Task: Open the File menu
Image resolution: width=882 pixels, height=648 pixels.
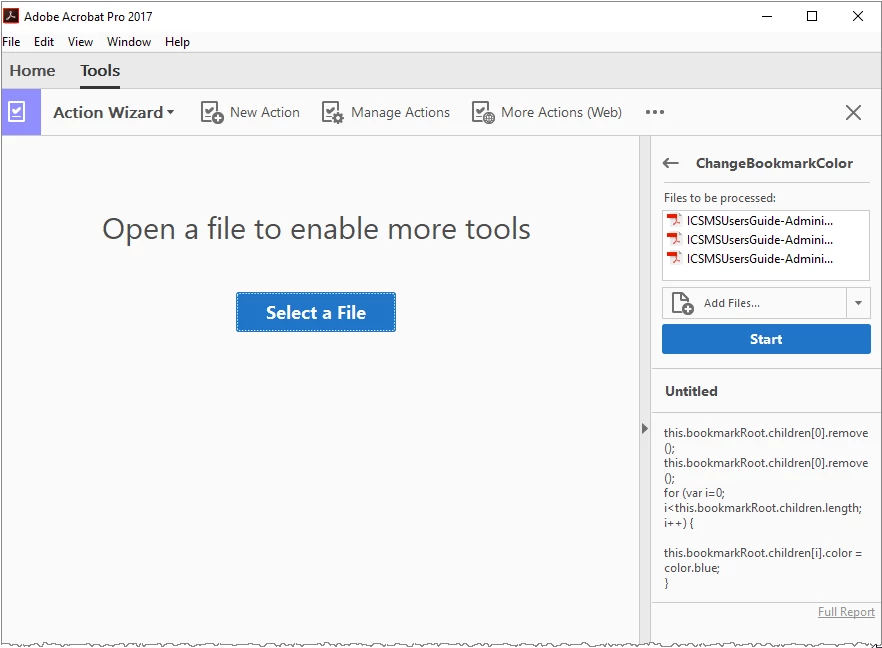Action: point(11,42)
